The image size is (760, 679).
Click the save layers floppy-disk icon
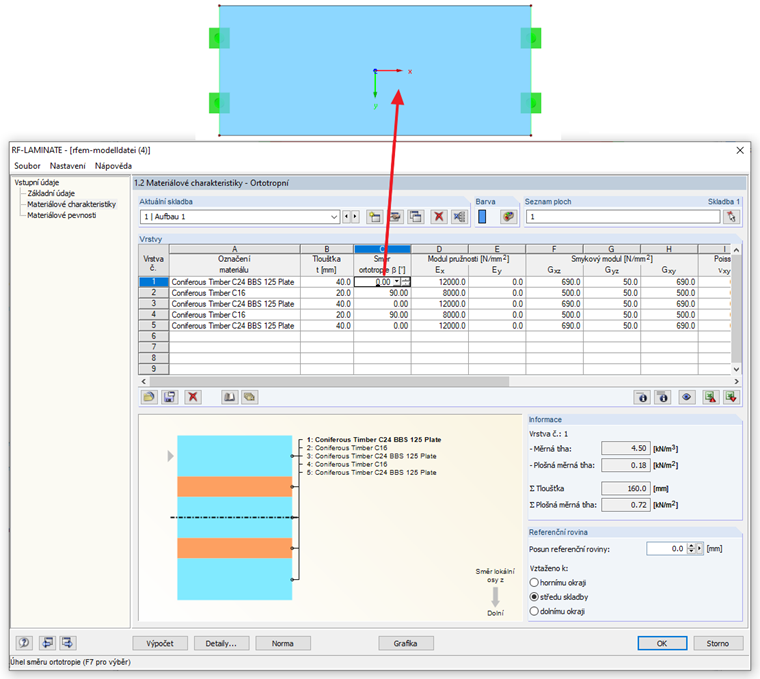[x=170, y=397]
